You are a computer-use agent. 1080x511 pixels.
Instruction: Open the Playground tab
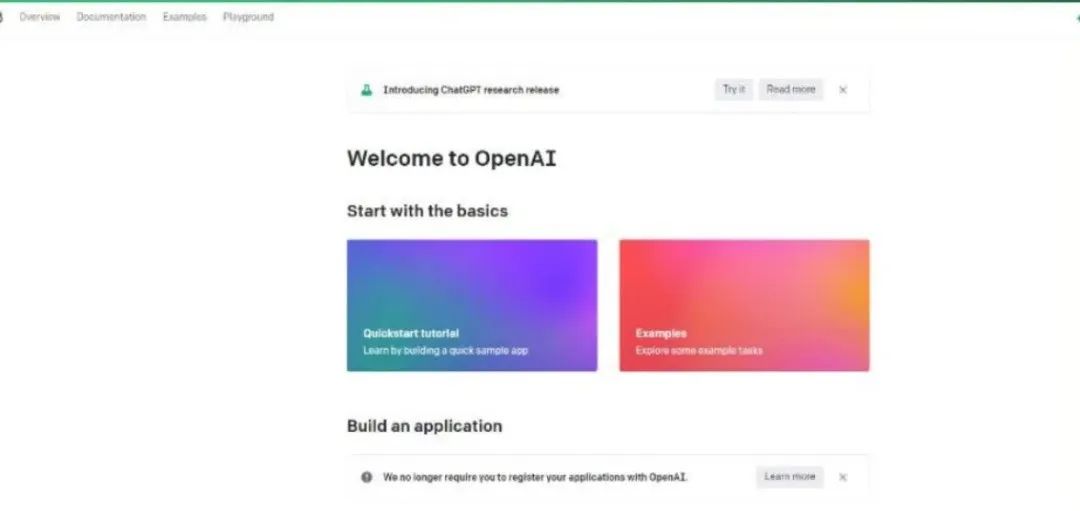click(x=248, y=17)
